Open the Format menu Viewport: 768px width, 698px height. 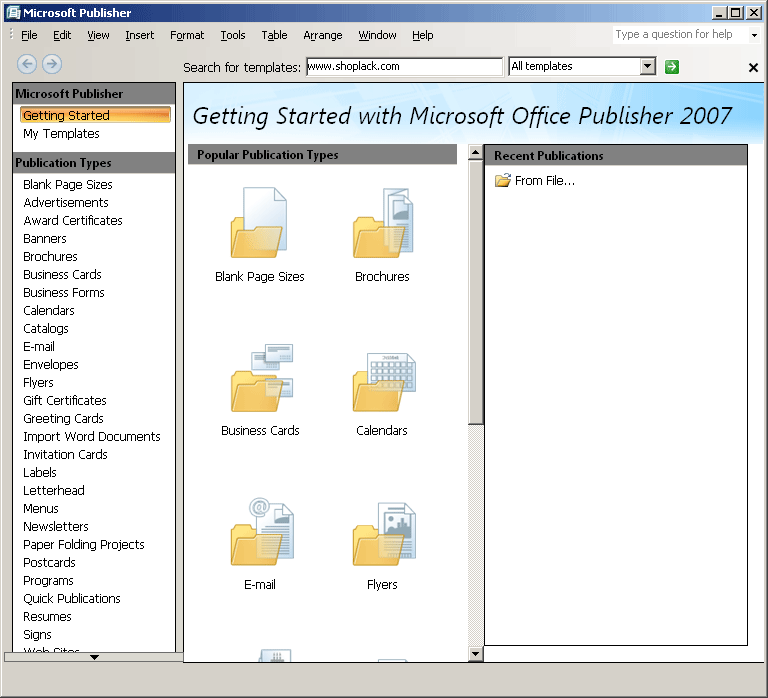click(187, 35)
